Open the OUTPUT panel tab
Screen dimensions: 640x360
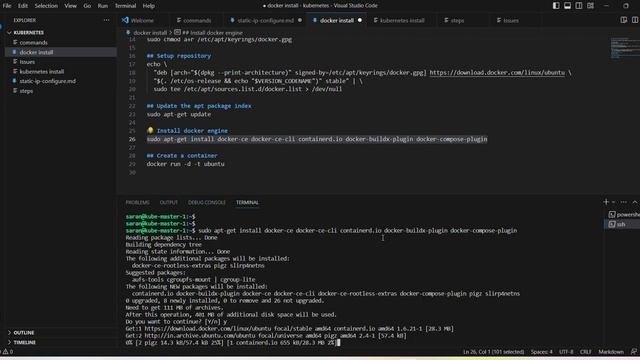point(169,202)
